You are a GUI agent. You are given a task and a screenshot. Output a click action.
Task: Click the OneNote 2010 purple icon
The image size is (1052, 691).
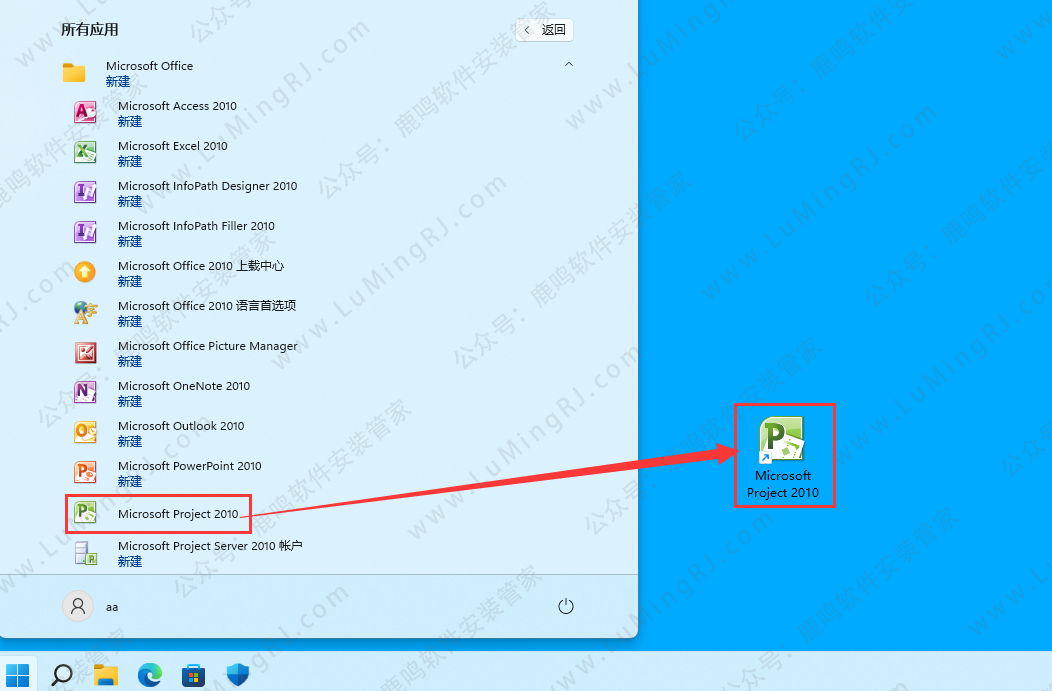(x=85, y=392)
